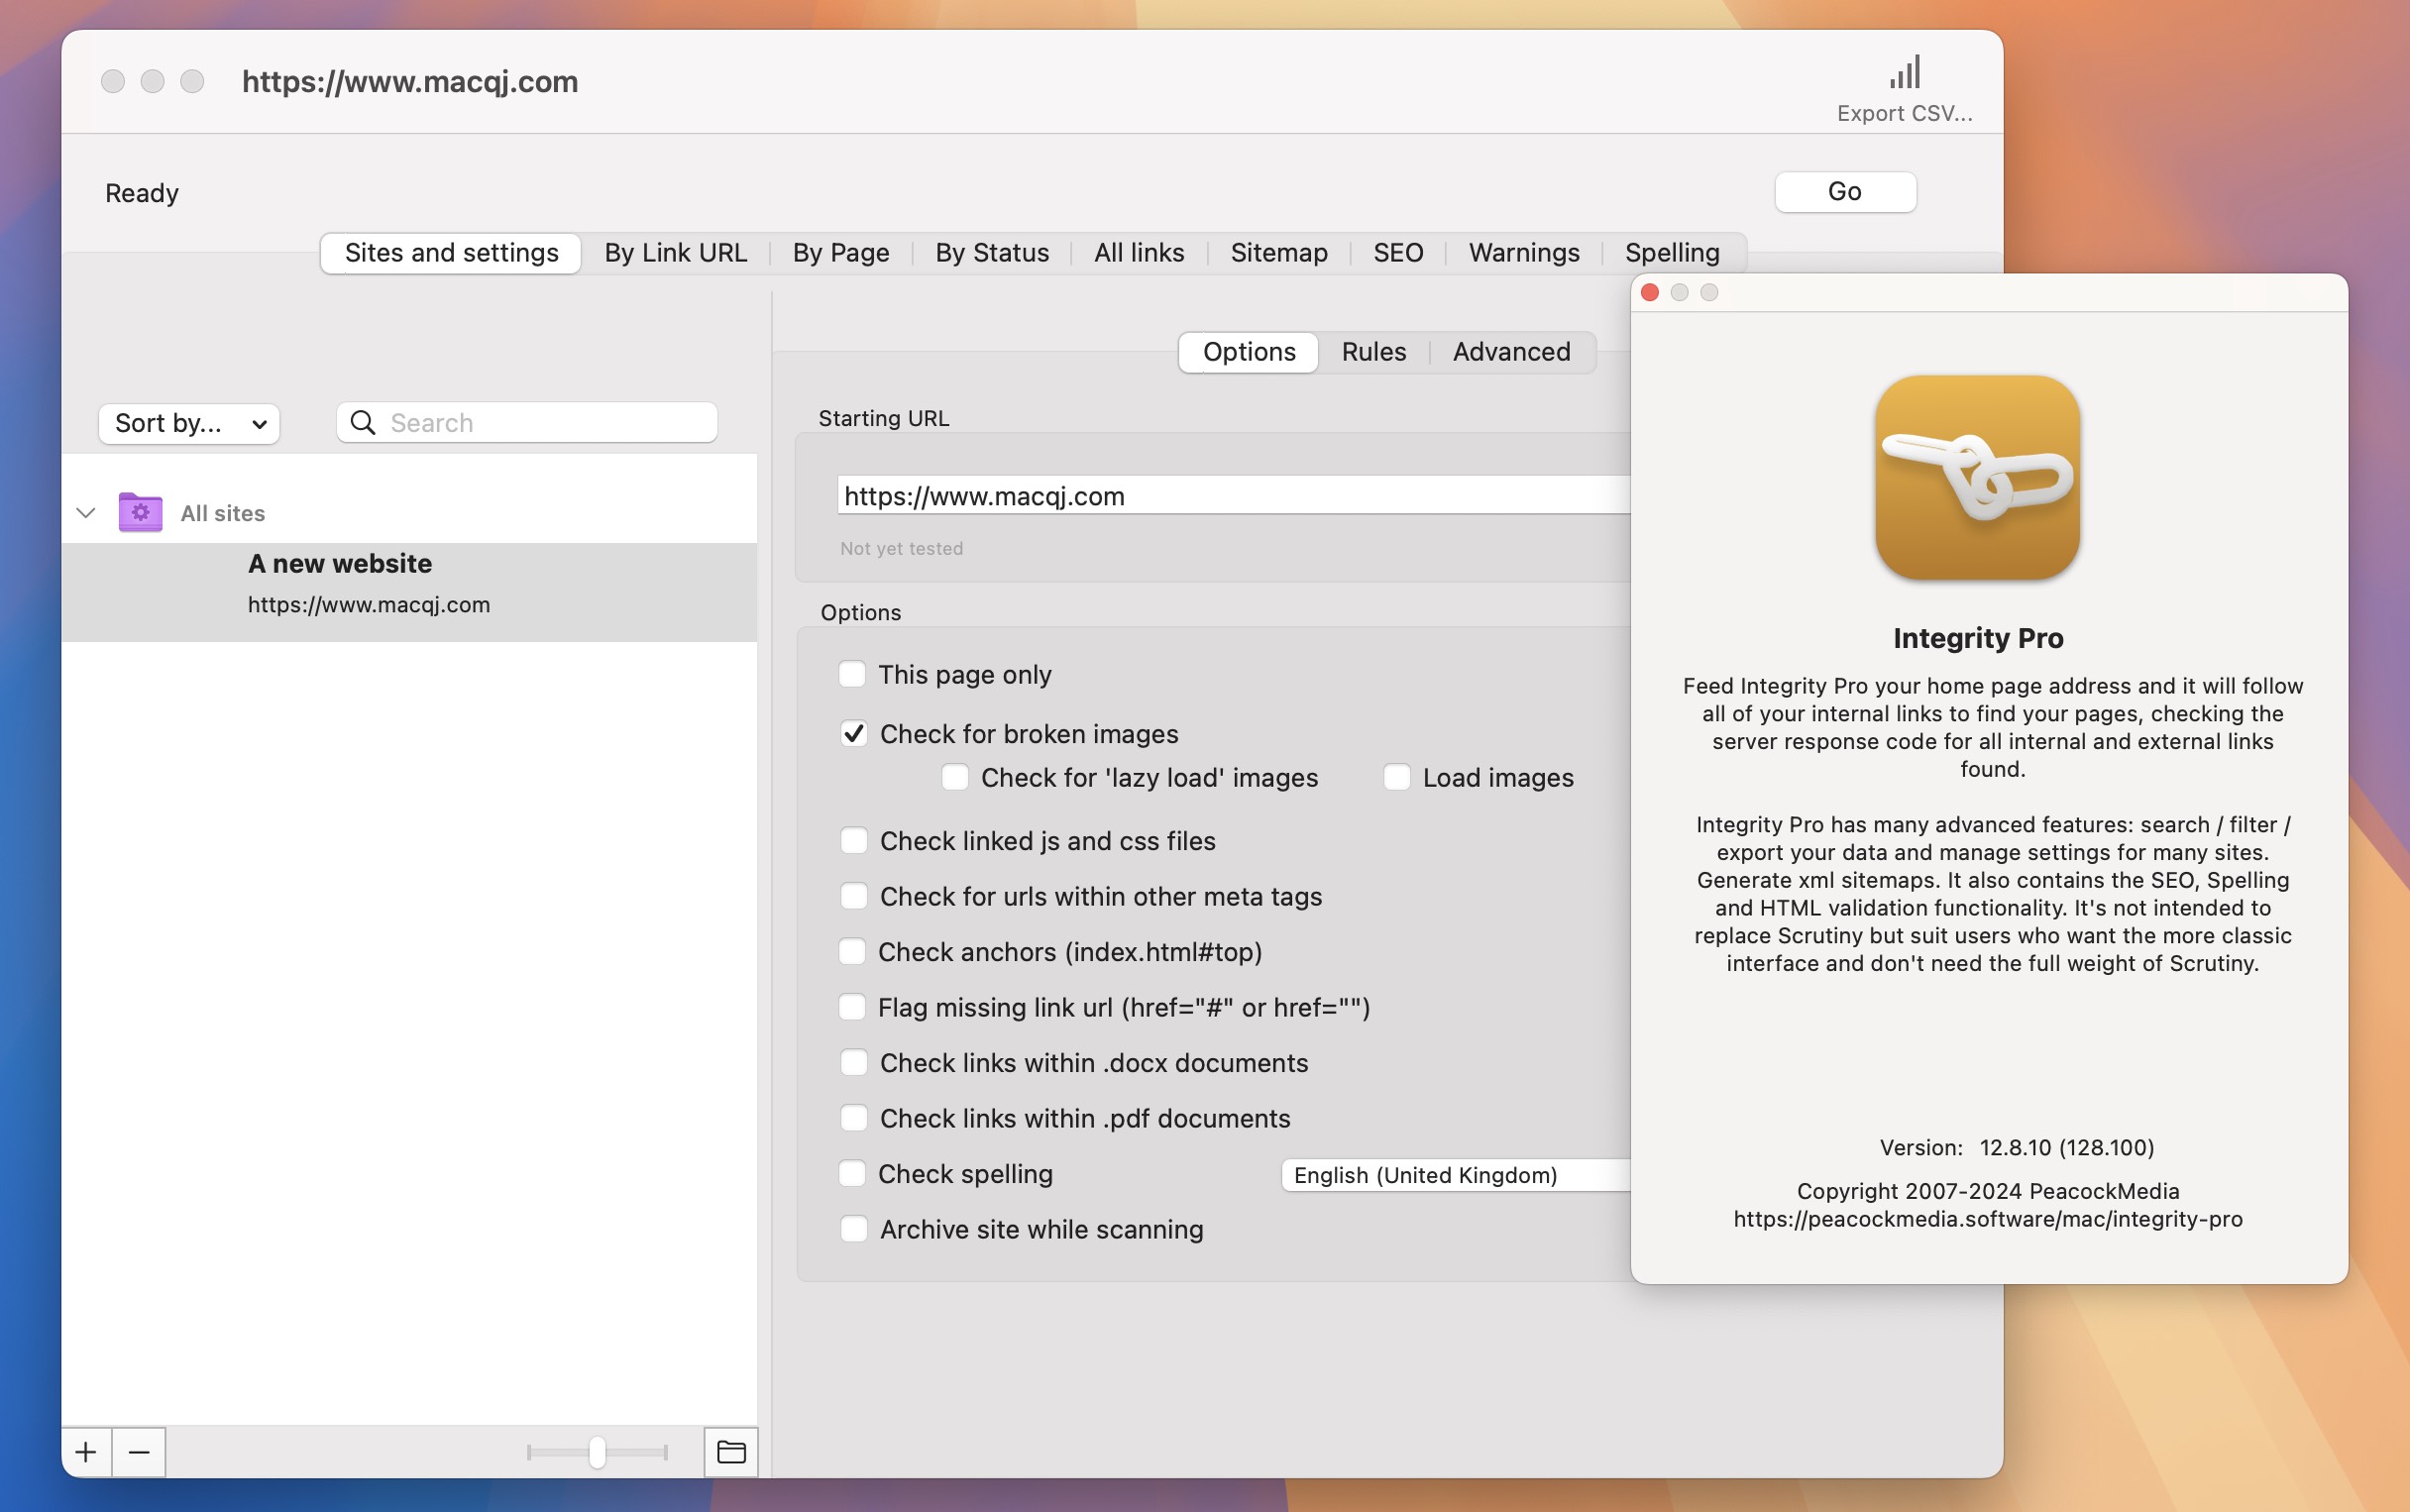The height and width of the screenshot is (1512, 2410).
Task: Click 'Copyright 2007-2024 PeacockMedia' text
Action: 1988,1191
